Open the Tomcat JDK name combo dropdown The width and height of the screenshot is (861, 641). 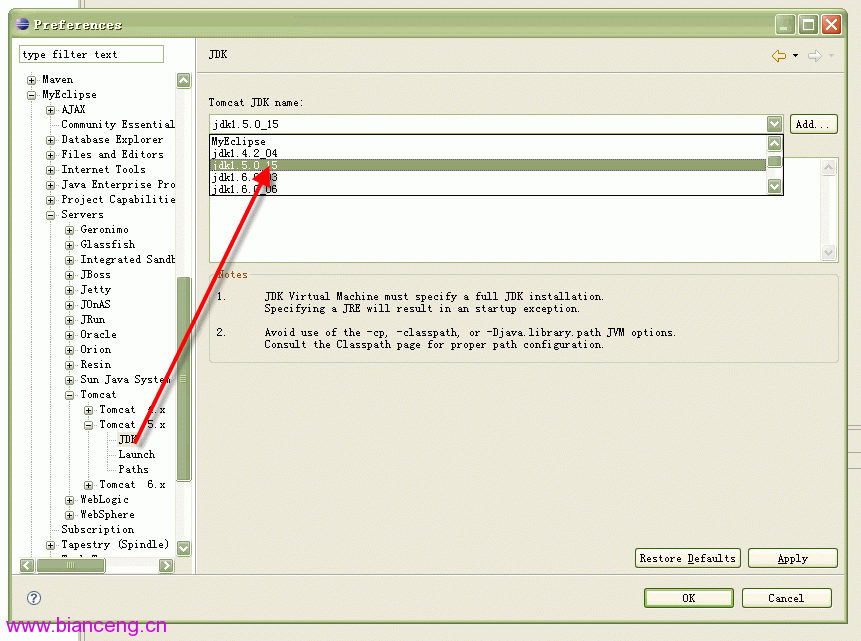[774, 124]
